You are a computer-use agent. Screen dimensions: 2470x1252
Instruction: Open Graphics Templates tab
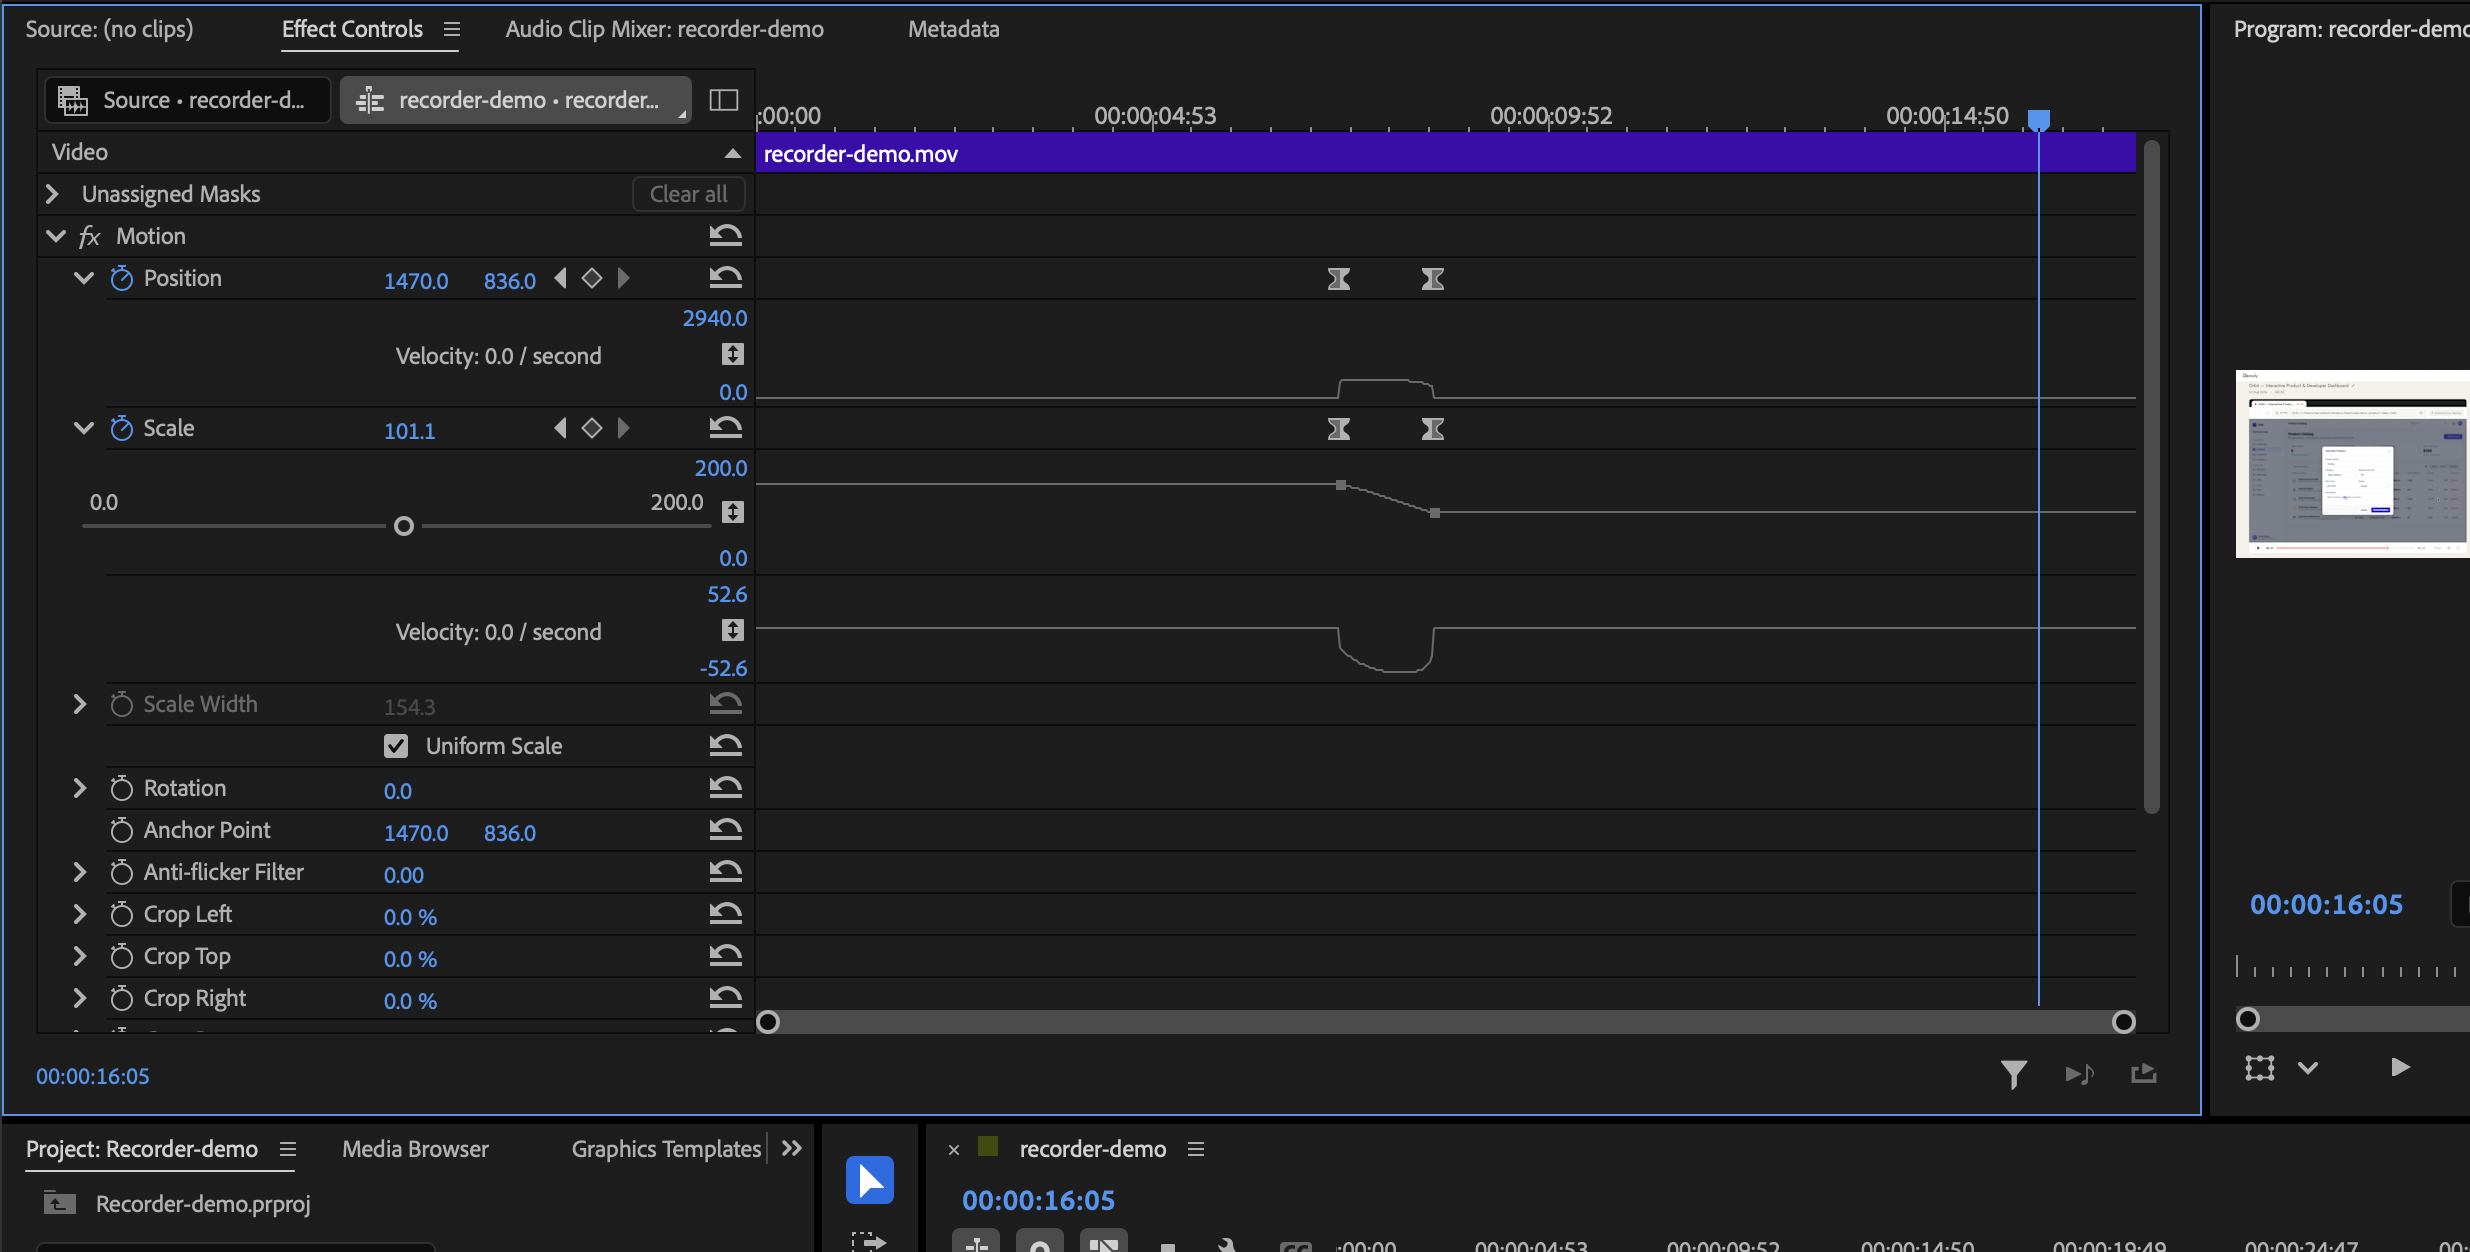coord(666,1149)
